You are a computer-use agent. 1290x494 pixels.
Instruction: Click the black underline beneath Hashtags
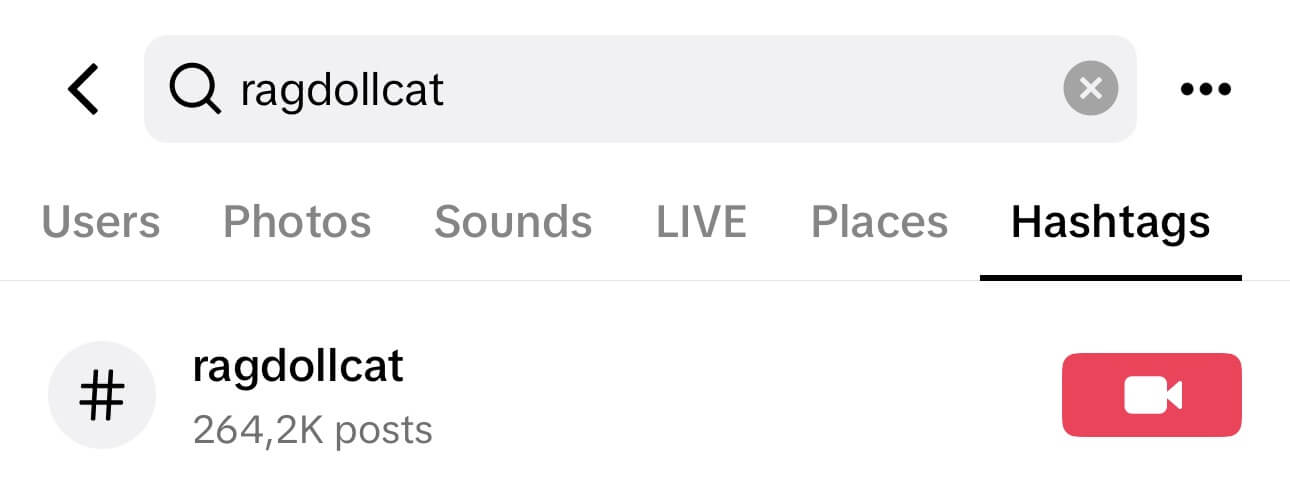coord(1111,277)
